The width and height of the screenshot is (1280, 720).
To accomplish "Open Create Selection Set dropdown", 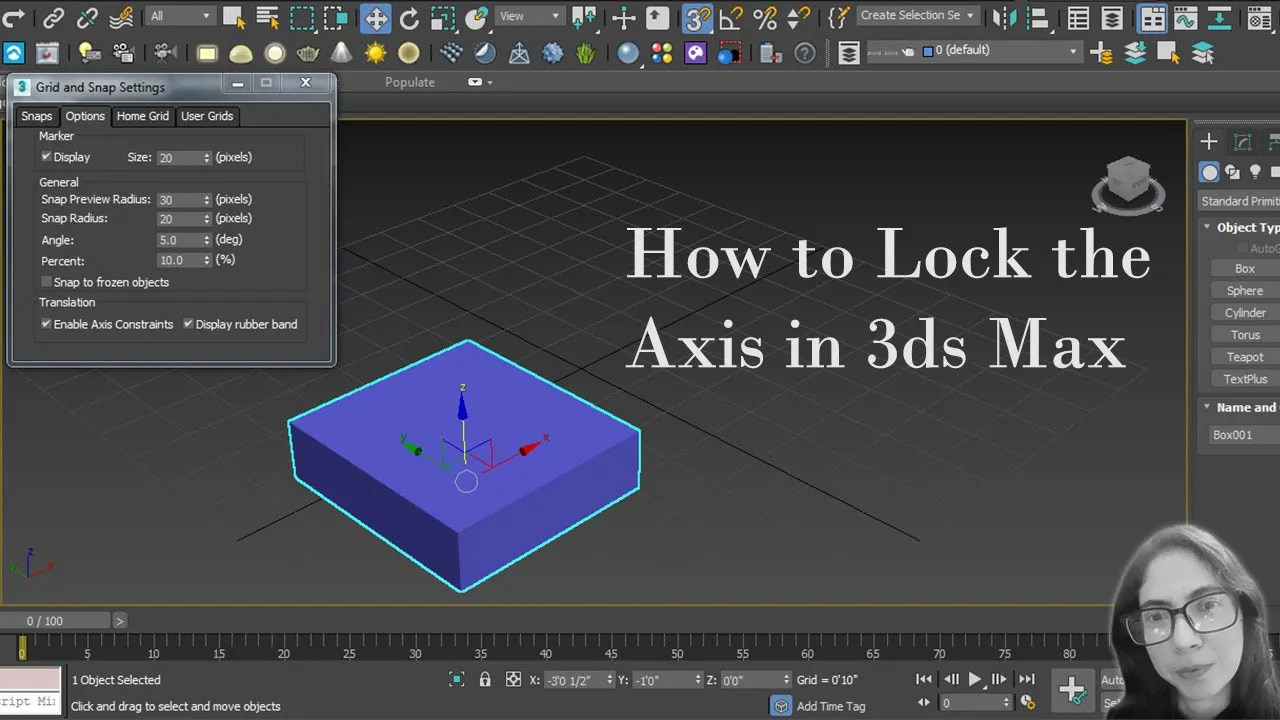I will click(917, 15).
